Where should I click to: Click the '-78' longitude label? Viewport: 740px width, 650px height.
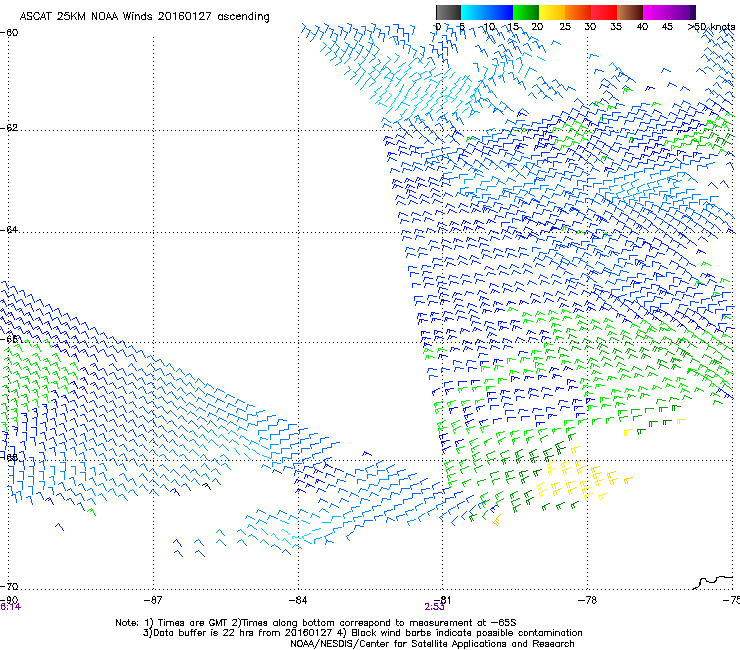(x=587, y=600)
